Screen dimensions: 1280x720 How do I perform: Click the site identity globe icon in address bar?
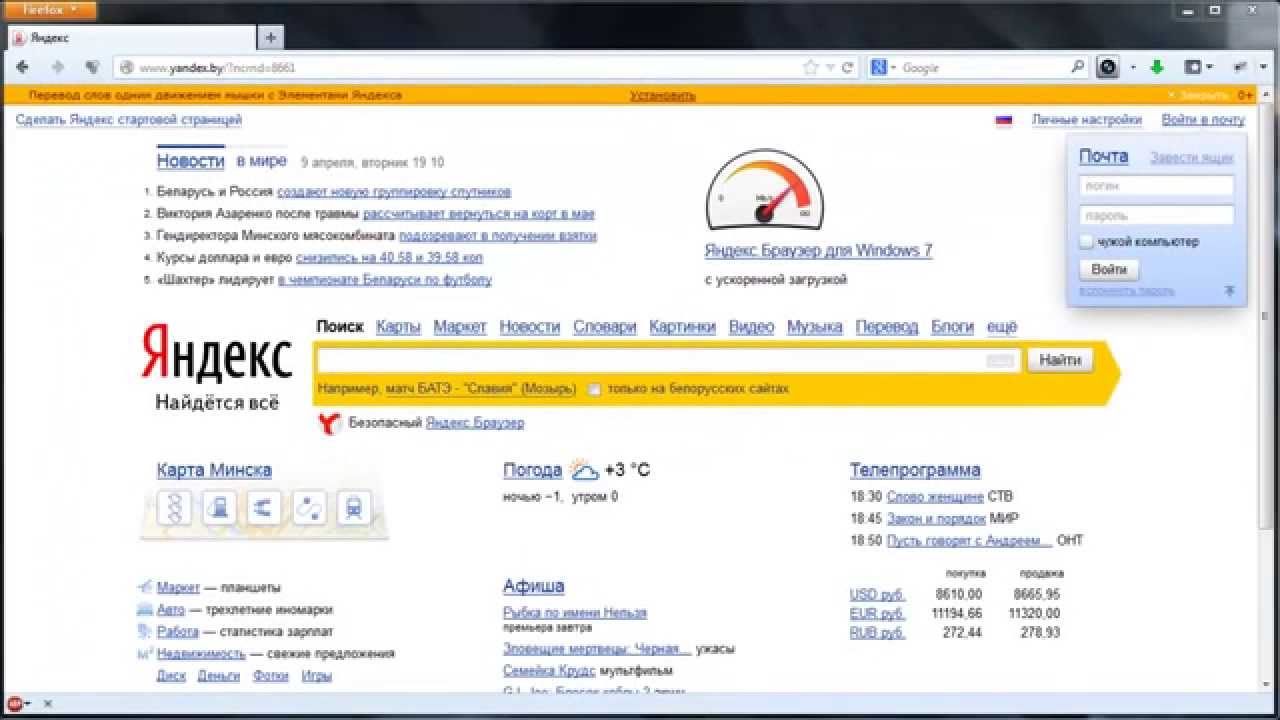127,68
